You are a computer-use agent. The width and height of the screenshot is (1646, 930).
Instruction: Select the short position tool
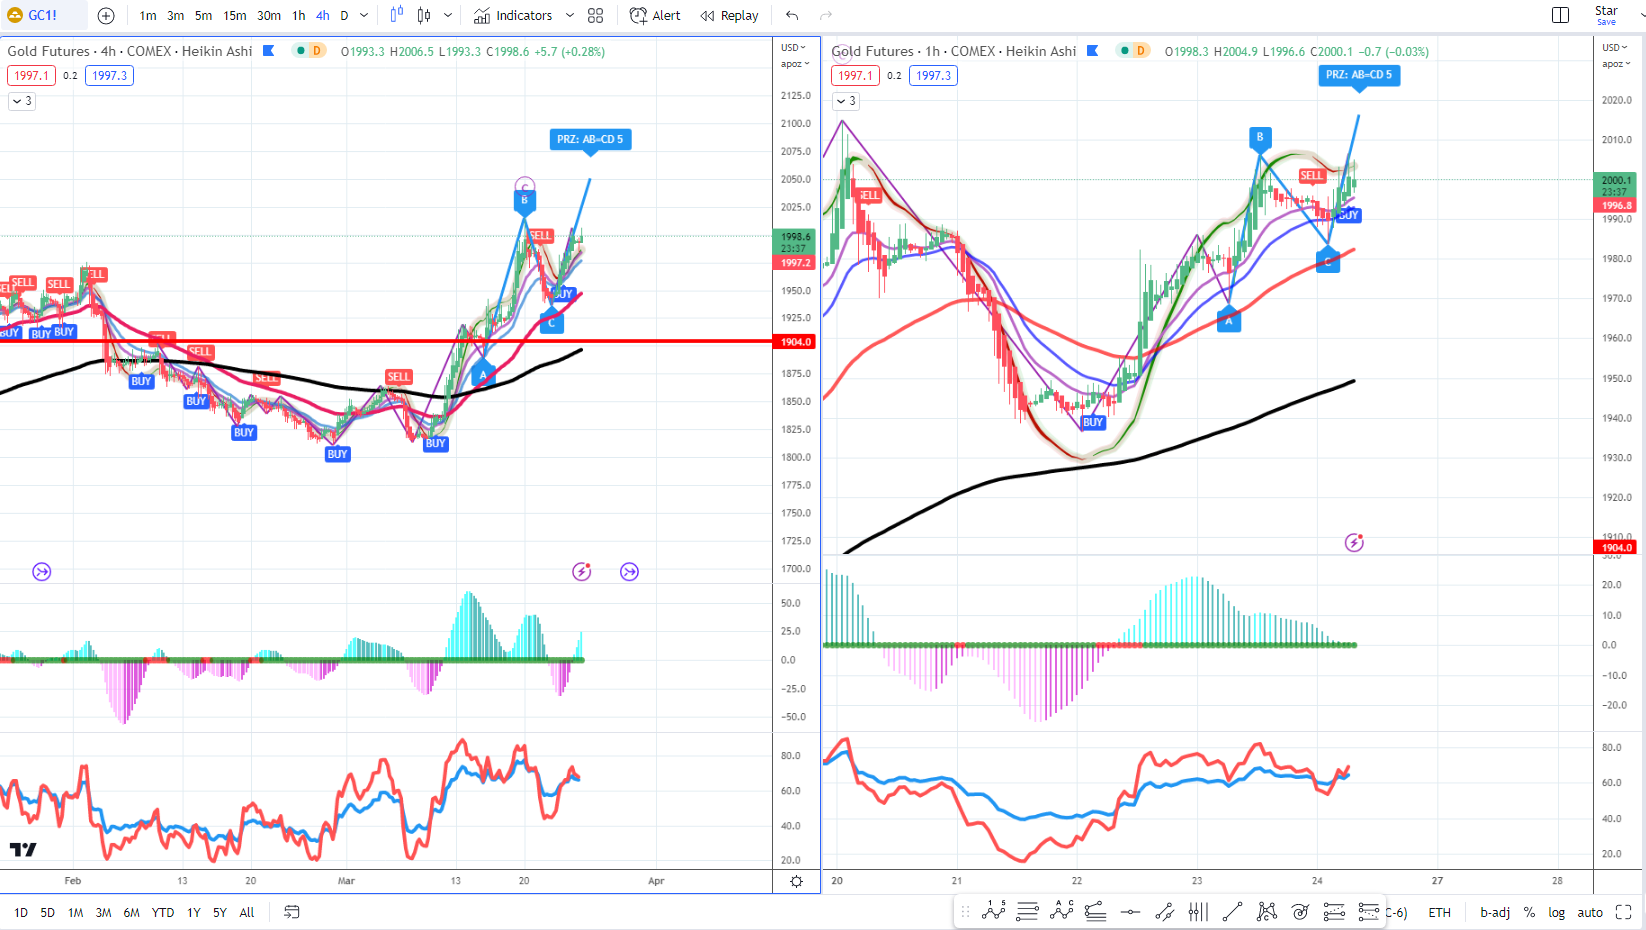1368,911
